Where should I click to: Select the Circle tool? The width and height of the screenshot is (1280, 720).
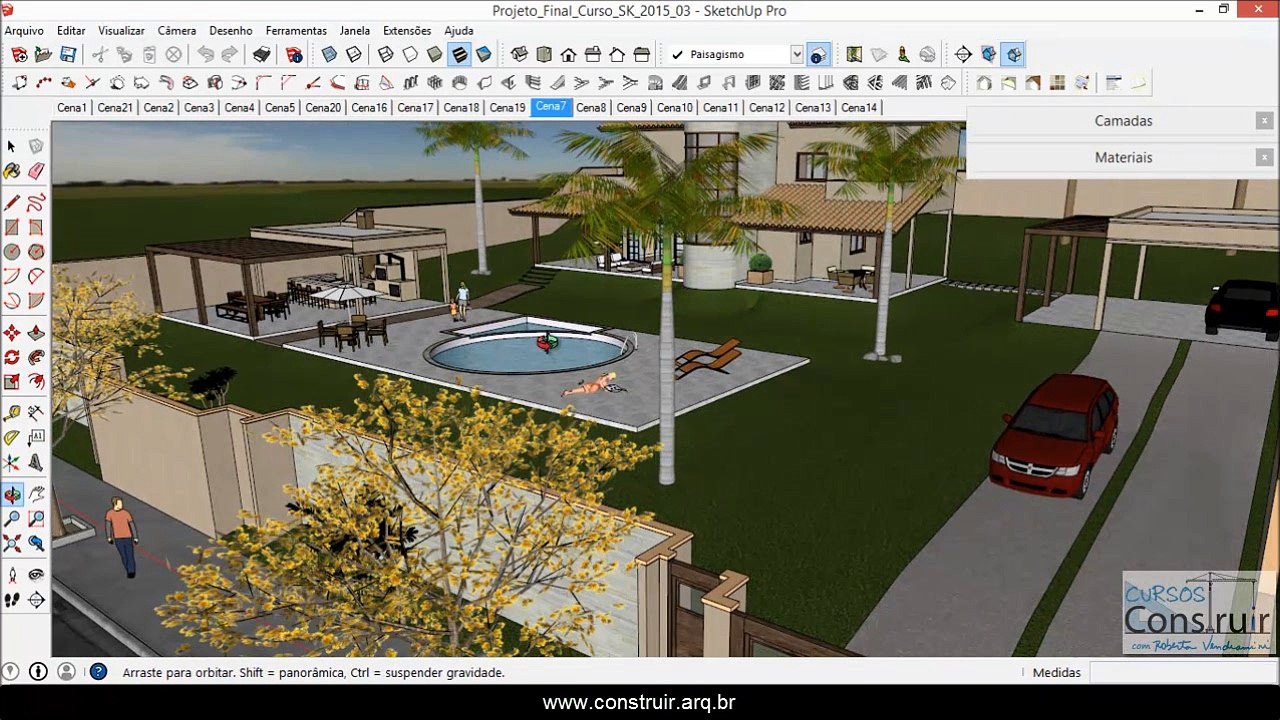[12, 252]
